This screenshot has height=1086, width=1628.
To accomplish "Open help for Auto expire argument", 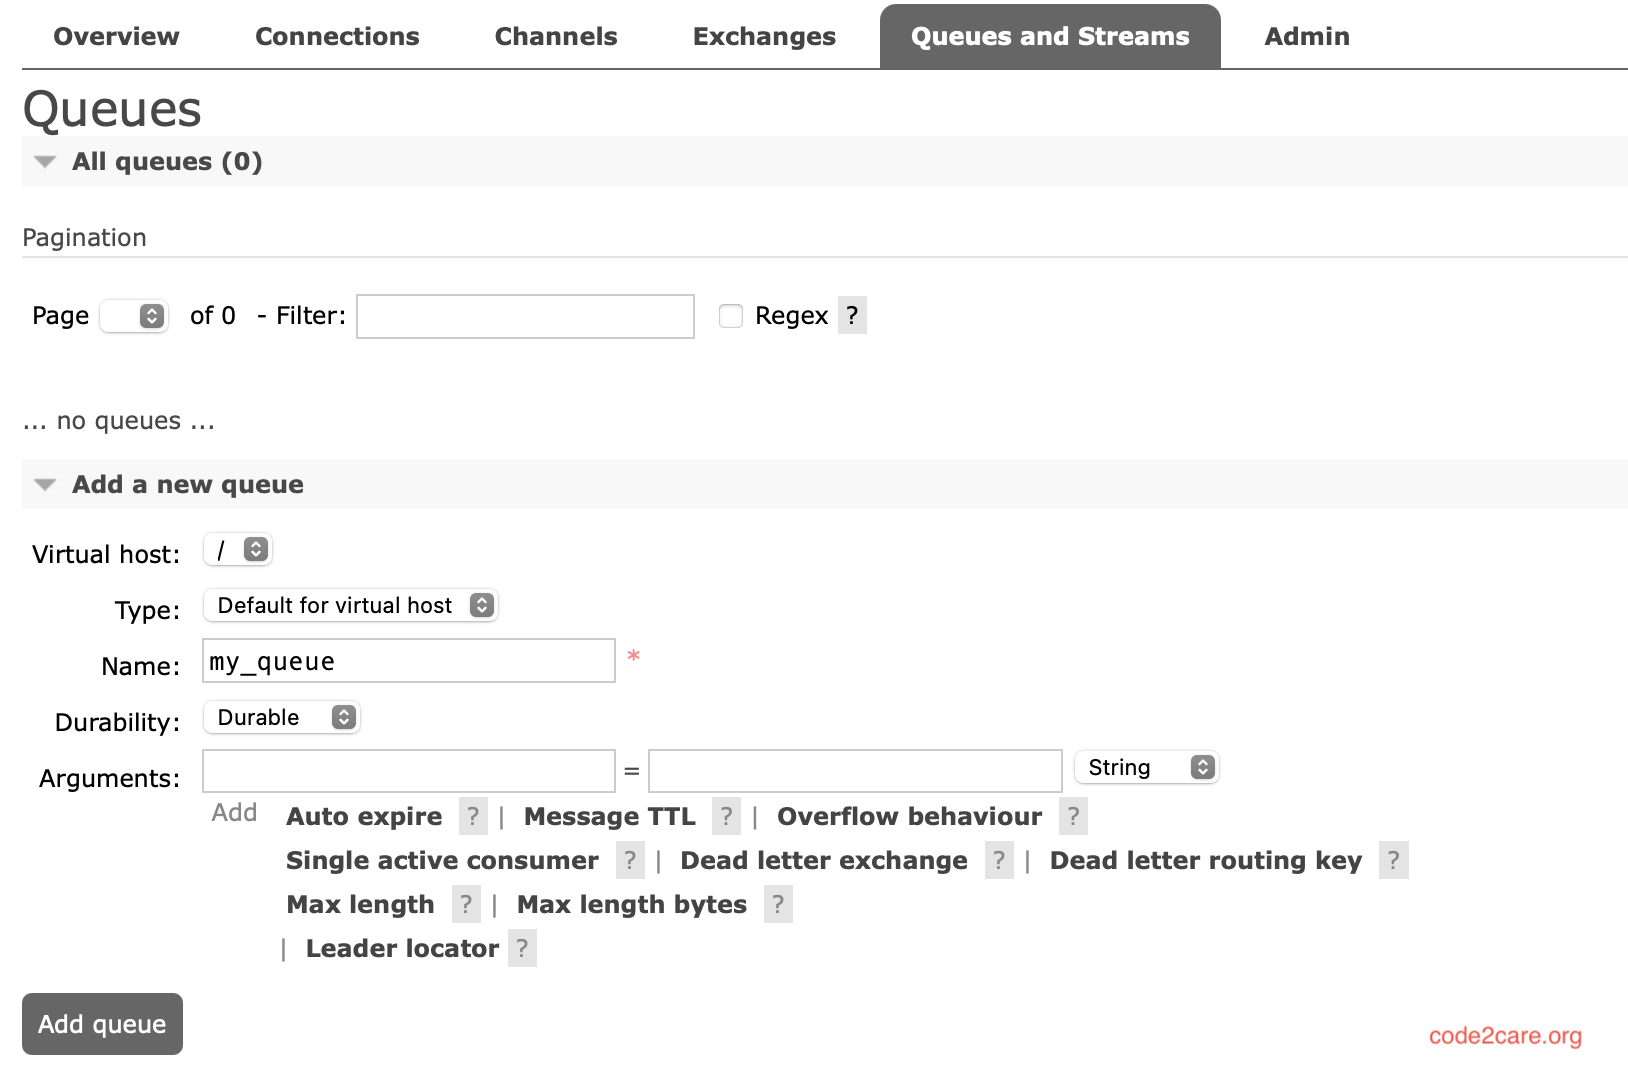I will point(473,816).
